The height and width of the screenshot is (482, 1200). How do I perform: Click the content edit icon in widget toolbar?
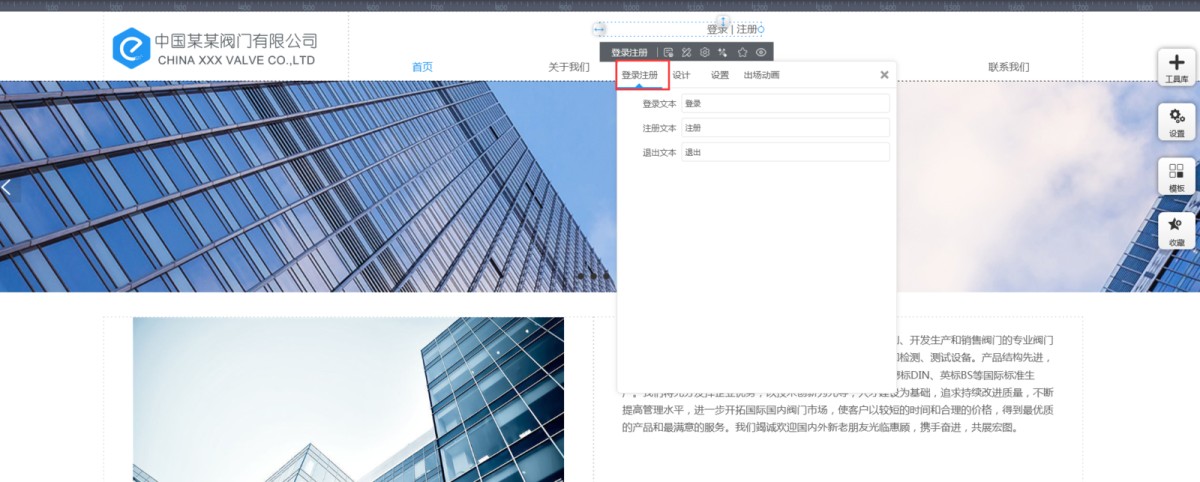pos(668,52)
